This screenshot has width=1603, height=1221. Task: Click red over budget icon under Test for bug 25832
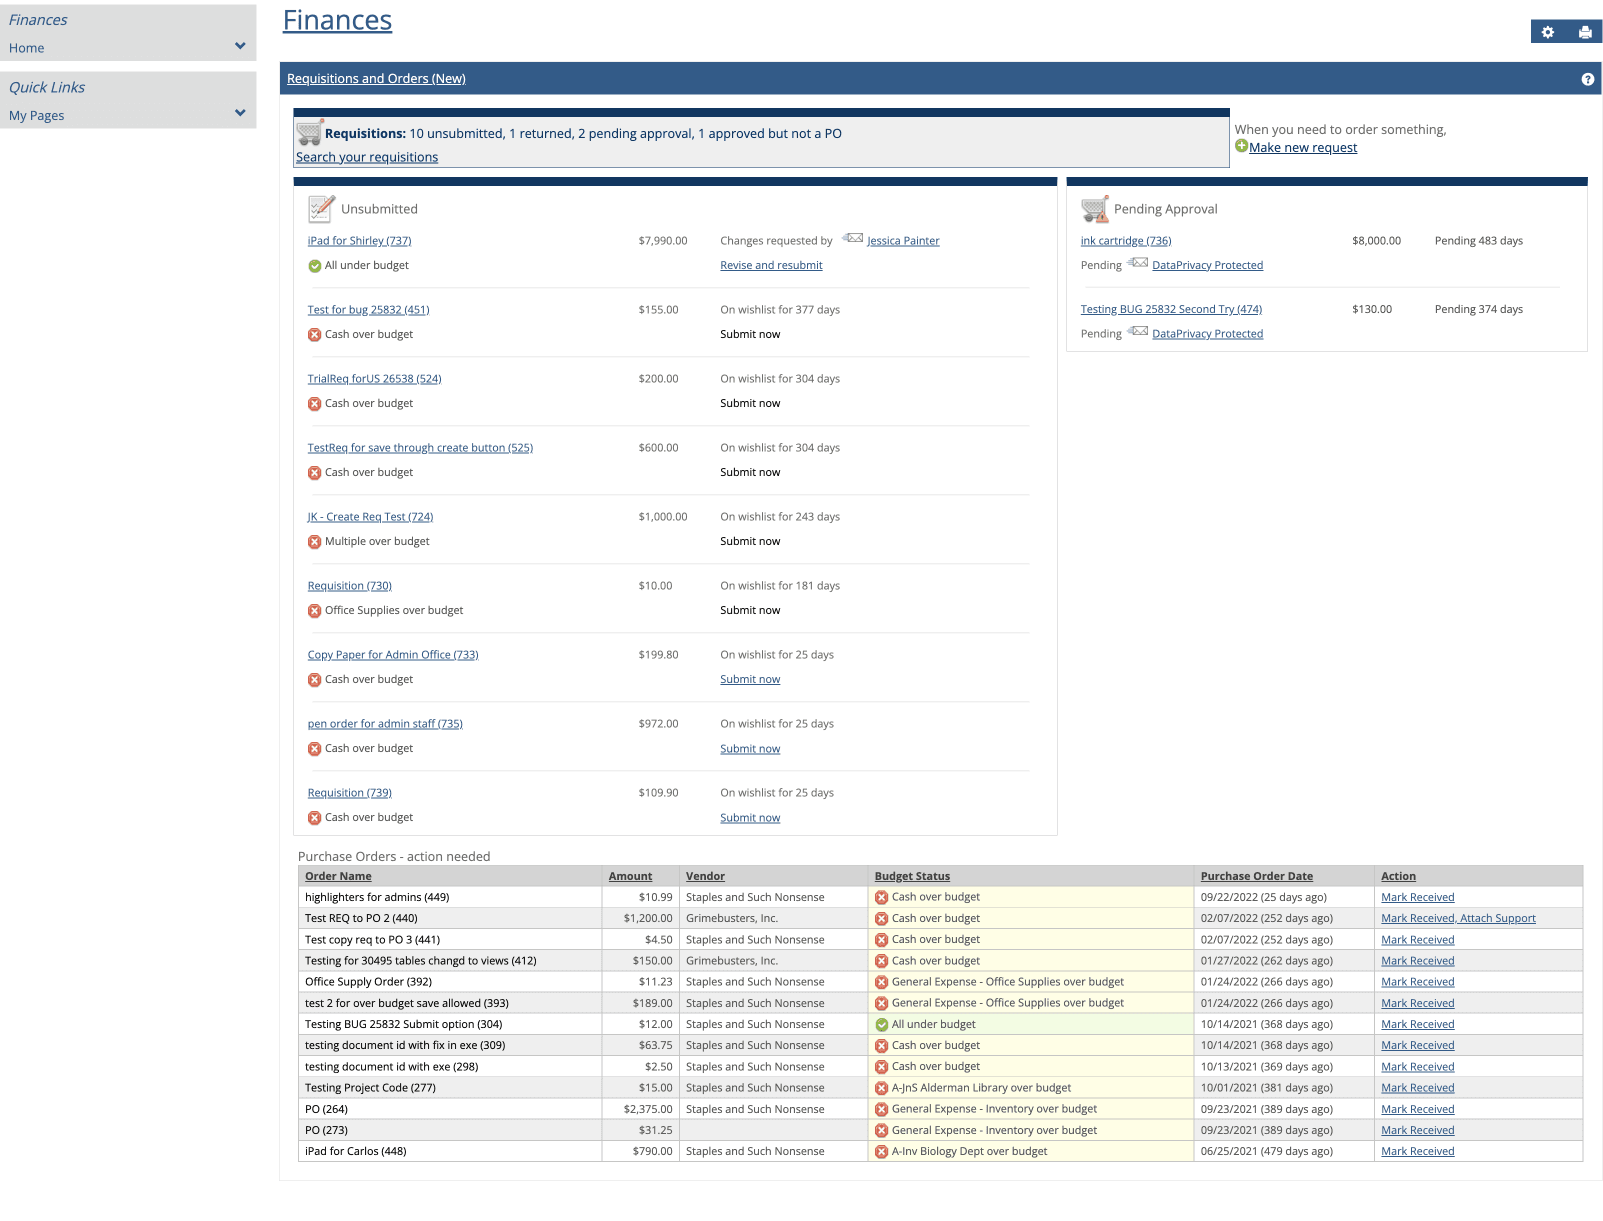coord(315,335)
